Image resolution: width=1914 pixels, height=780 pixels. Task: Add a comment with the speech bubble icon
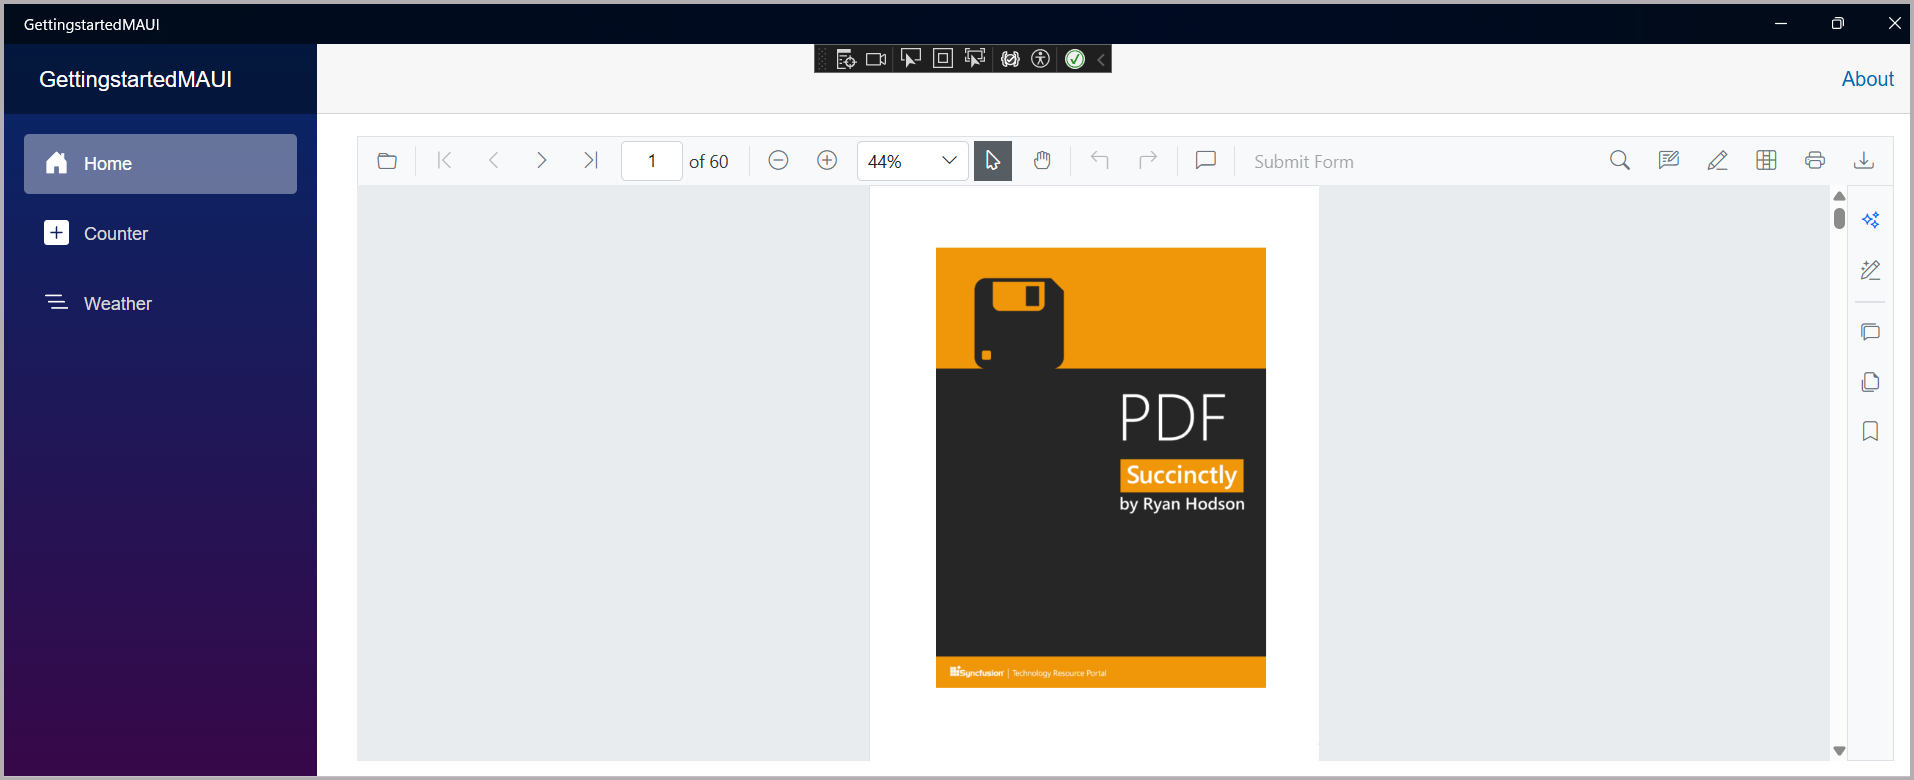1206,161
